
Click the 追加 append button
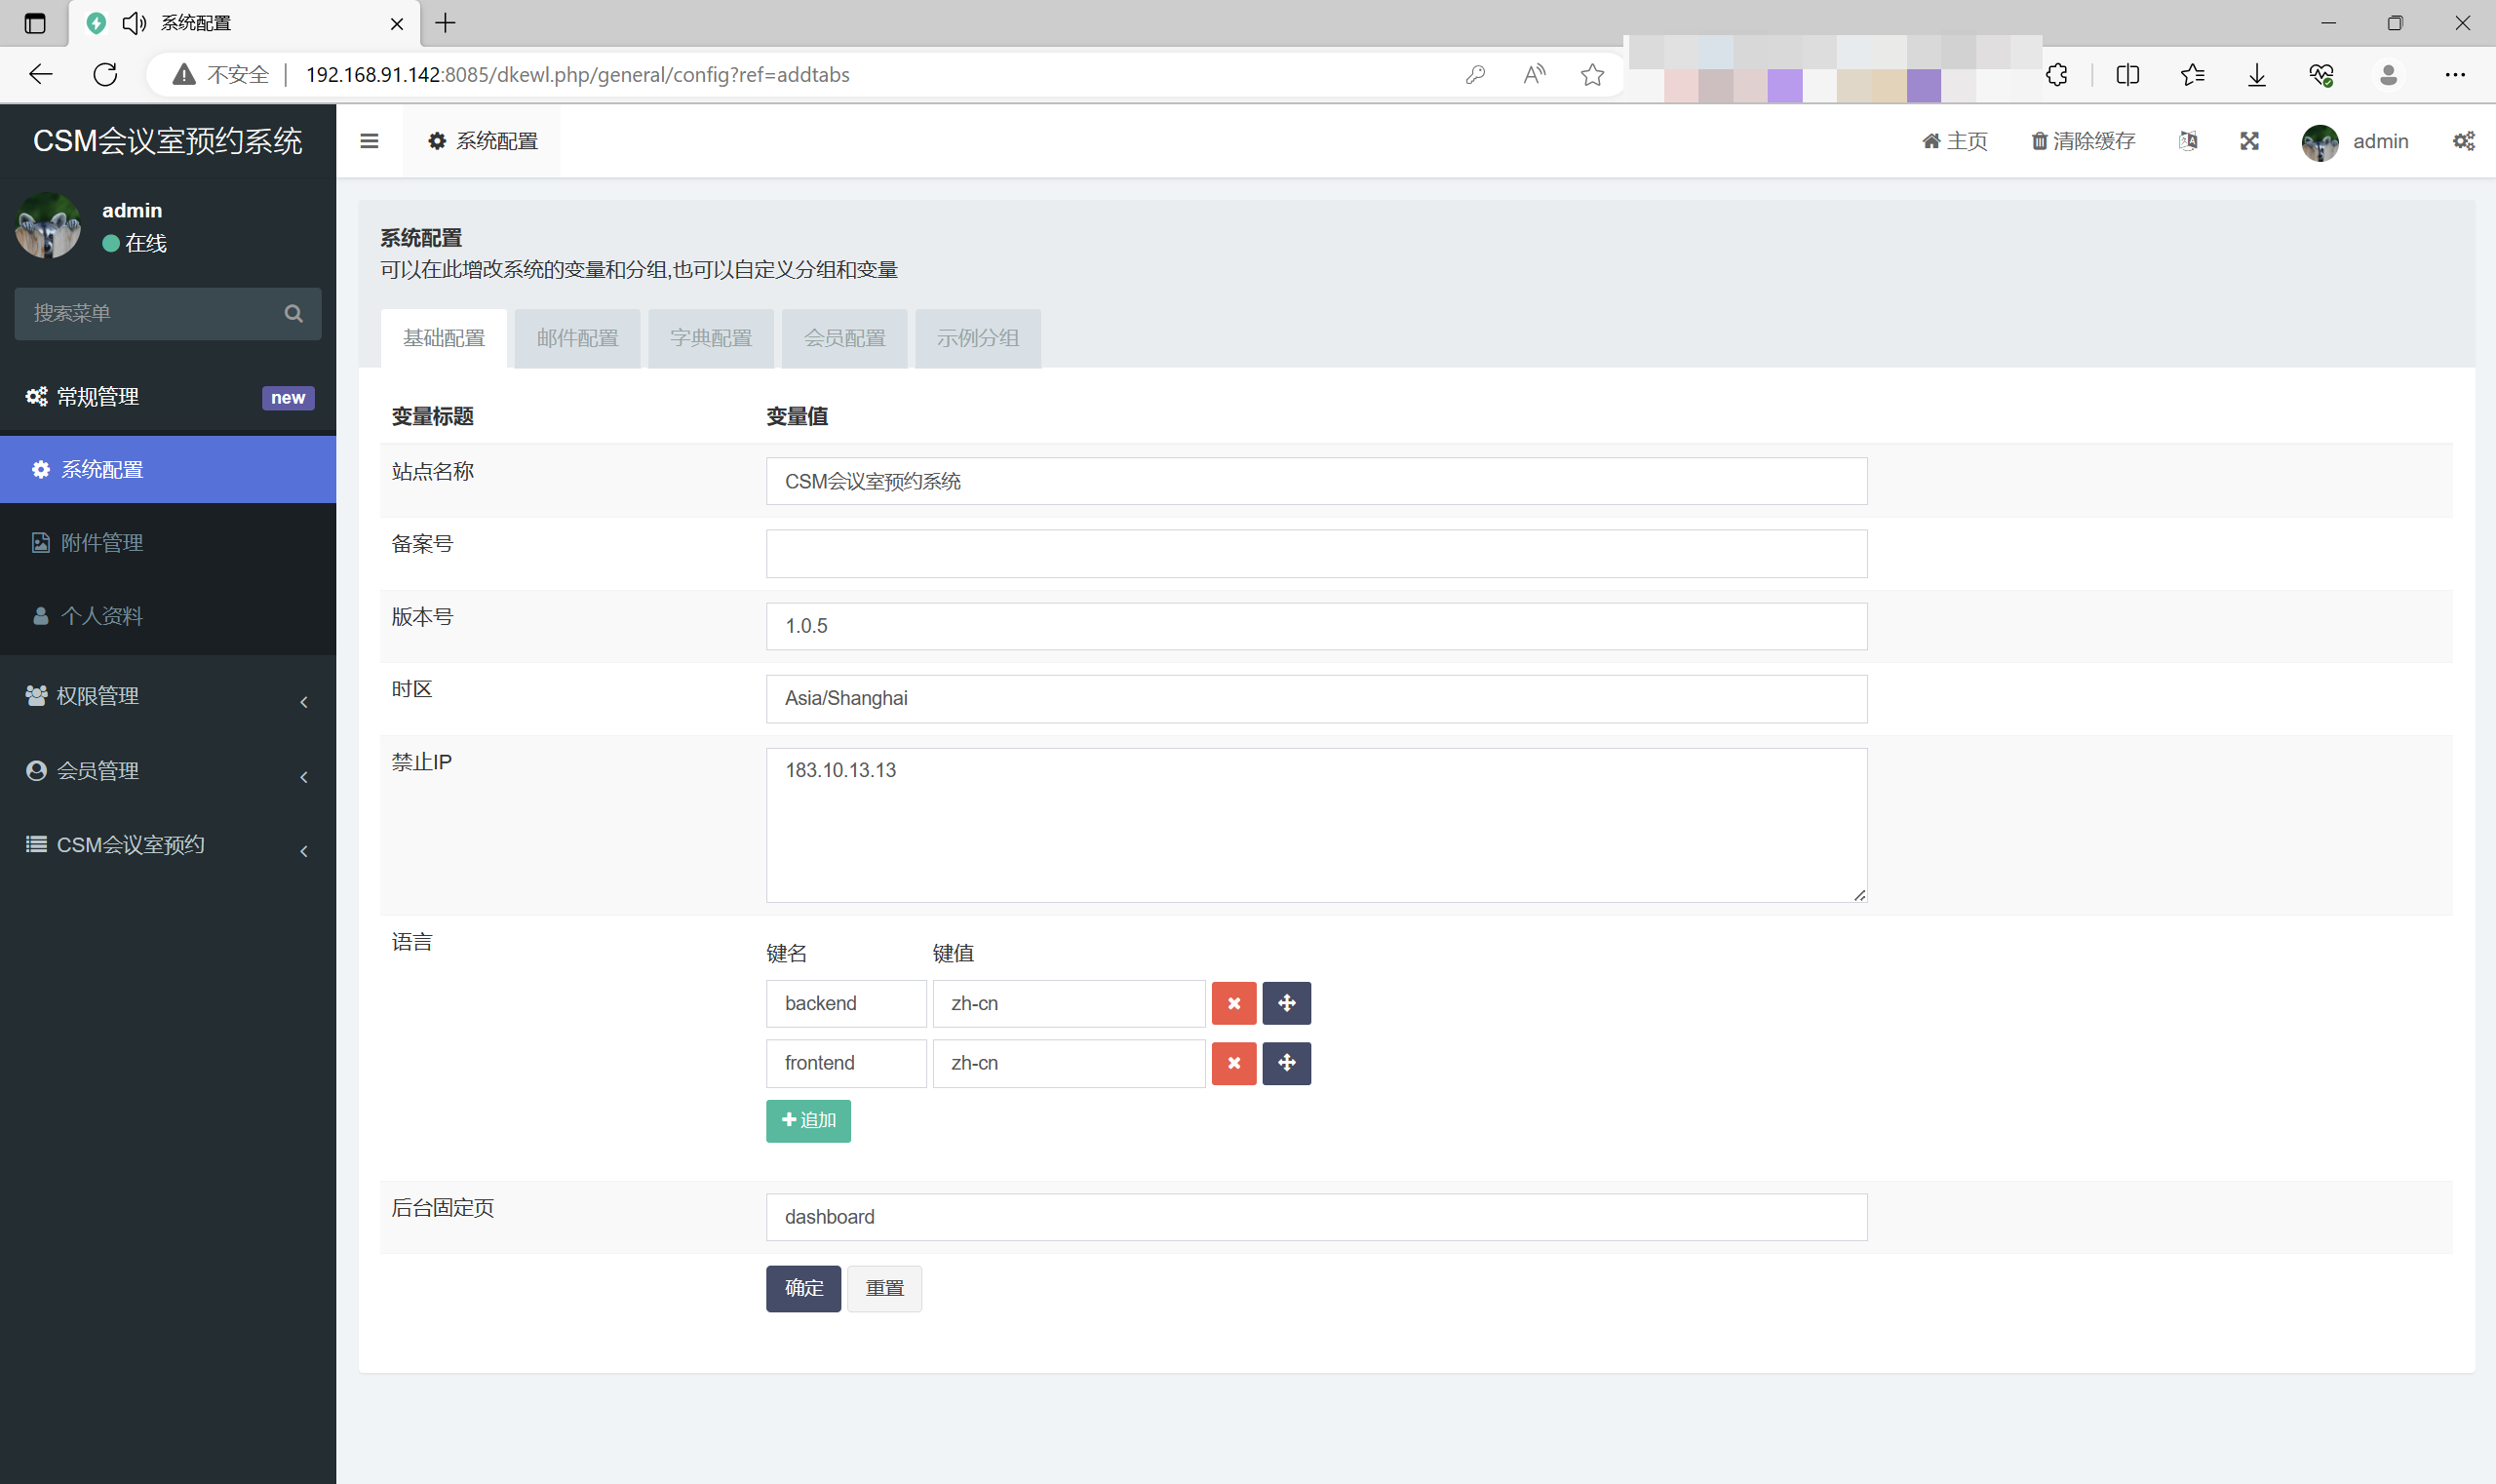pyautogui.click(x=808, y=1120)
